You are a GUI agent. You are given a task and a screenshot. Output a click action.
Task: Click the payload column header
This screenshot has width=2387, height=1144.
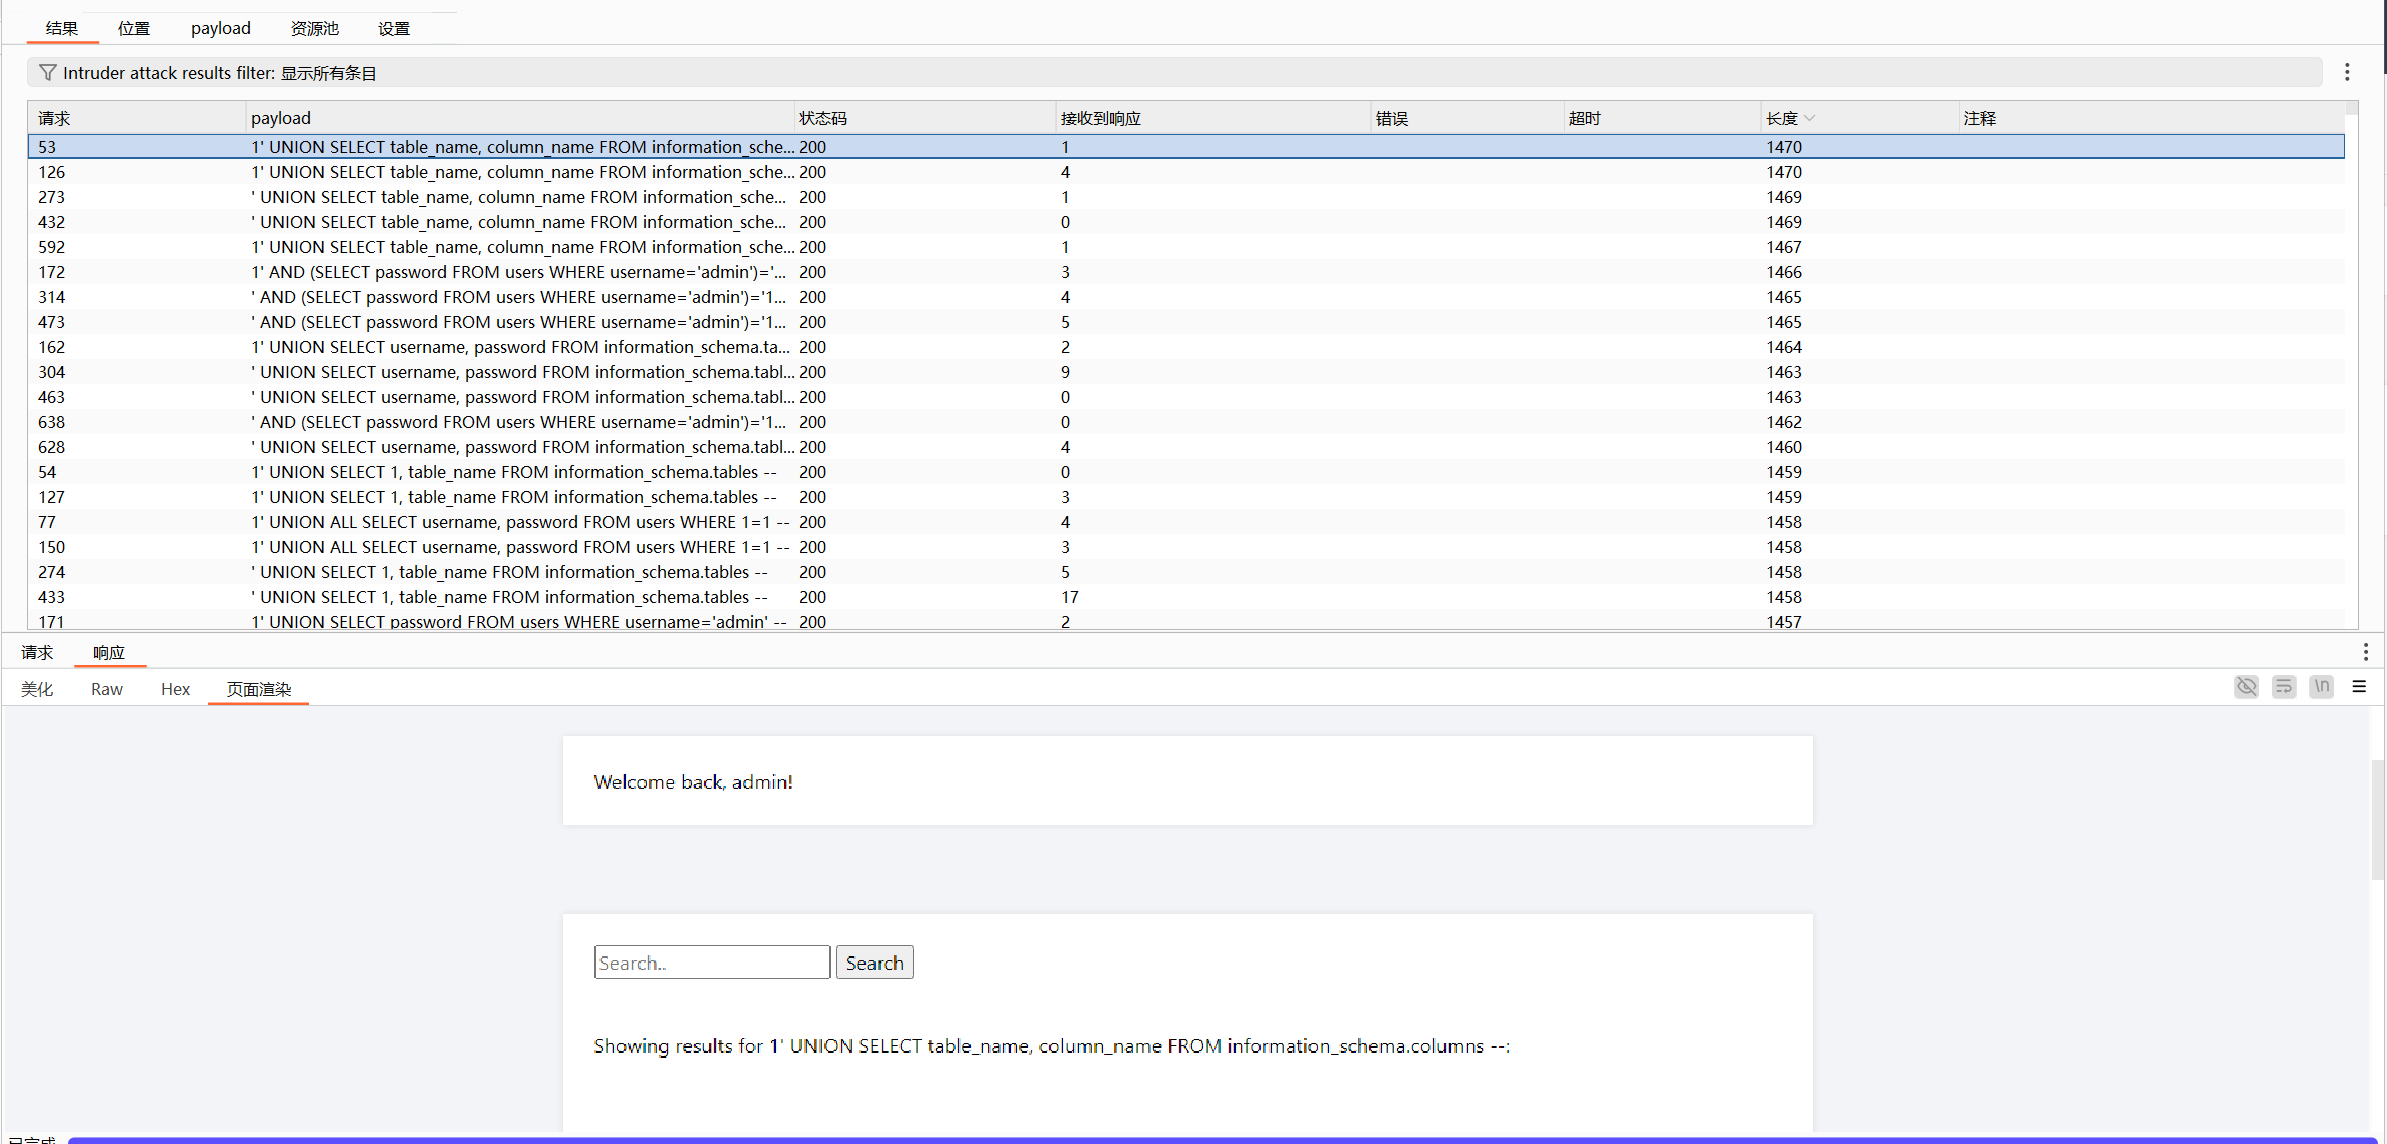(281, 118)
